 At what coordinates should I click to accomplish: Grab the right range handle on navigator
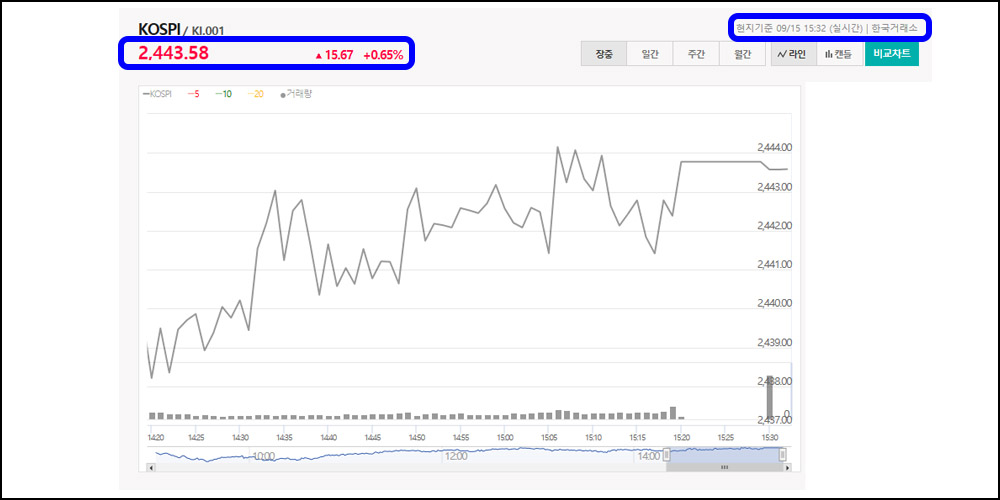coord(783,455)
